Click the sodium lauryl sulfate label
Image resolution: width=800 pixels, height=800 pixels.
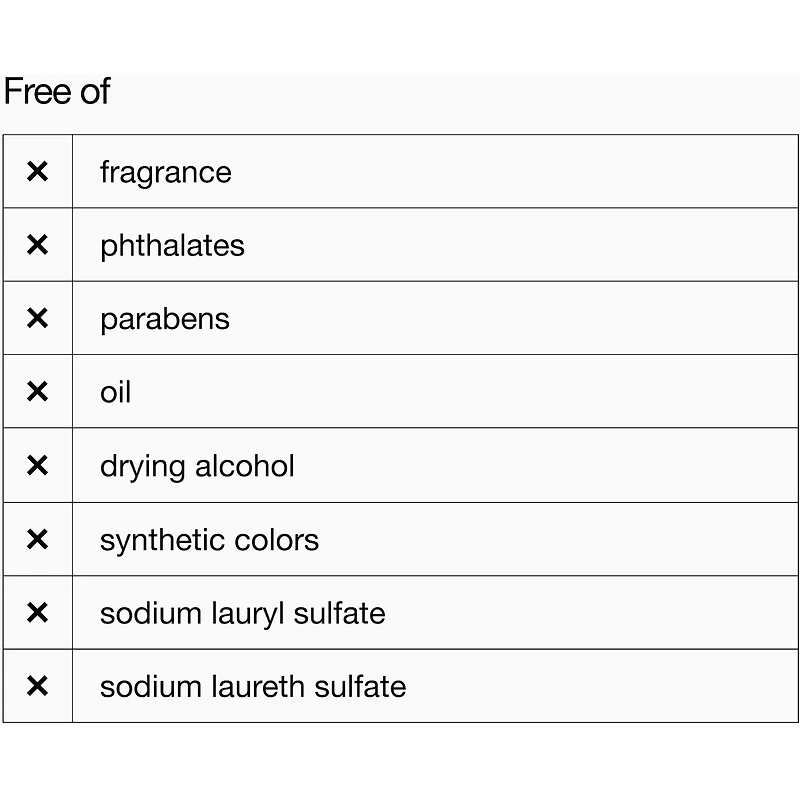(242, 613)
